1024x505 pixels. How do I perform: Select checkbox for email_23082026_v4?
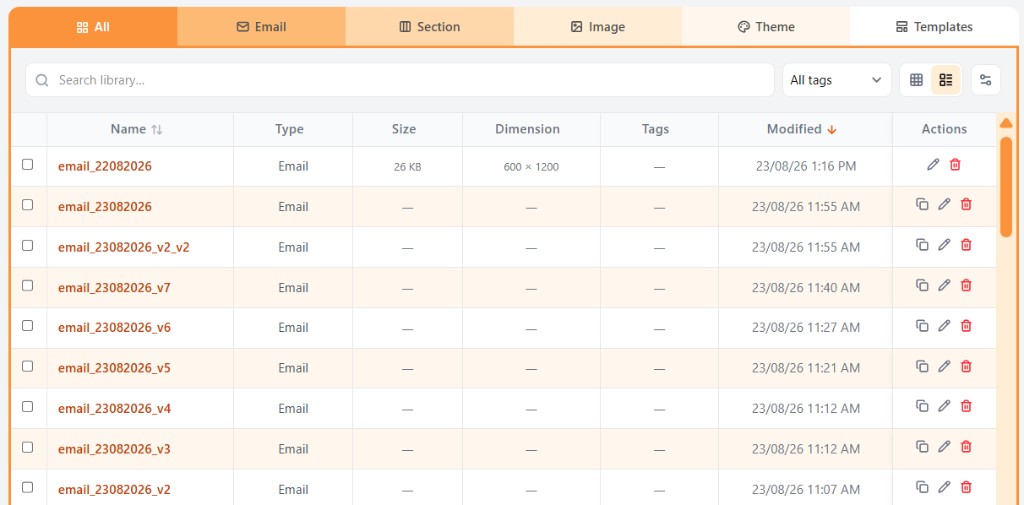click(27, 407)
